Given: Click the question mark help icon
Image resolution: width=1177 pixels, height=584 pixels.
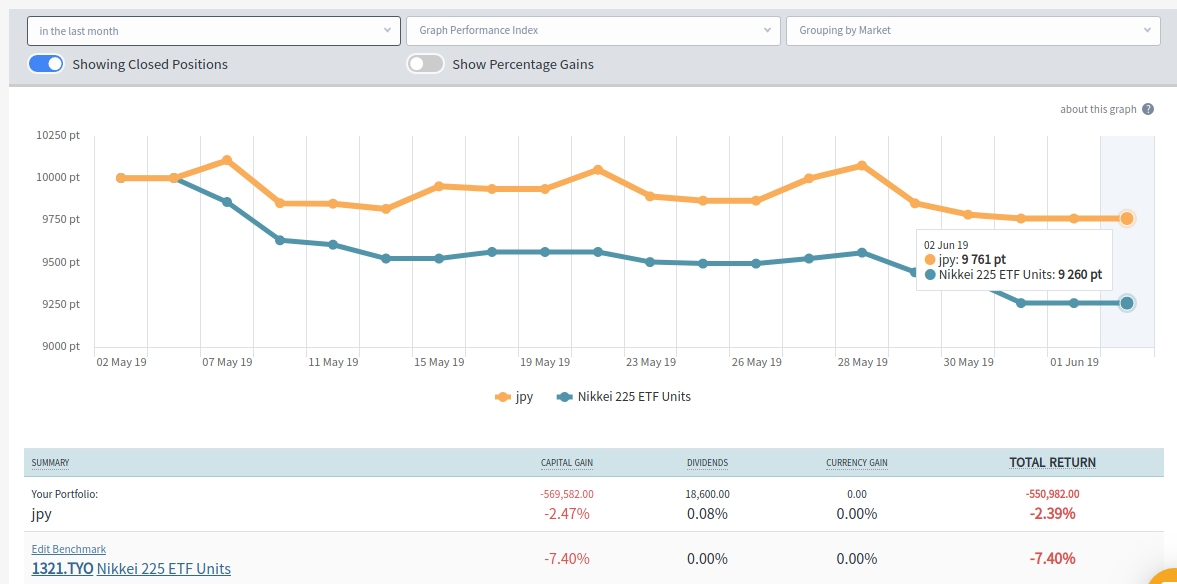Looking at the screenshot, I should click(x=1148, y=109).
